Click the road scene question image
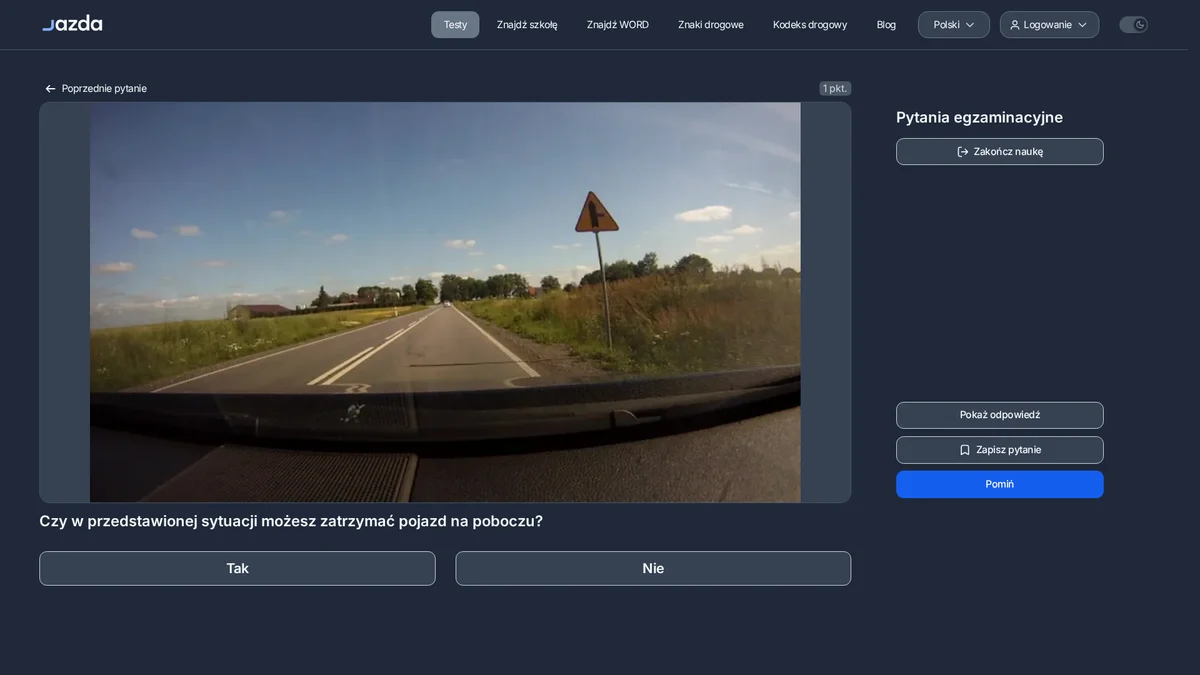The height and width of the screenshot is (675, 1200). 445,302
